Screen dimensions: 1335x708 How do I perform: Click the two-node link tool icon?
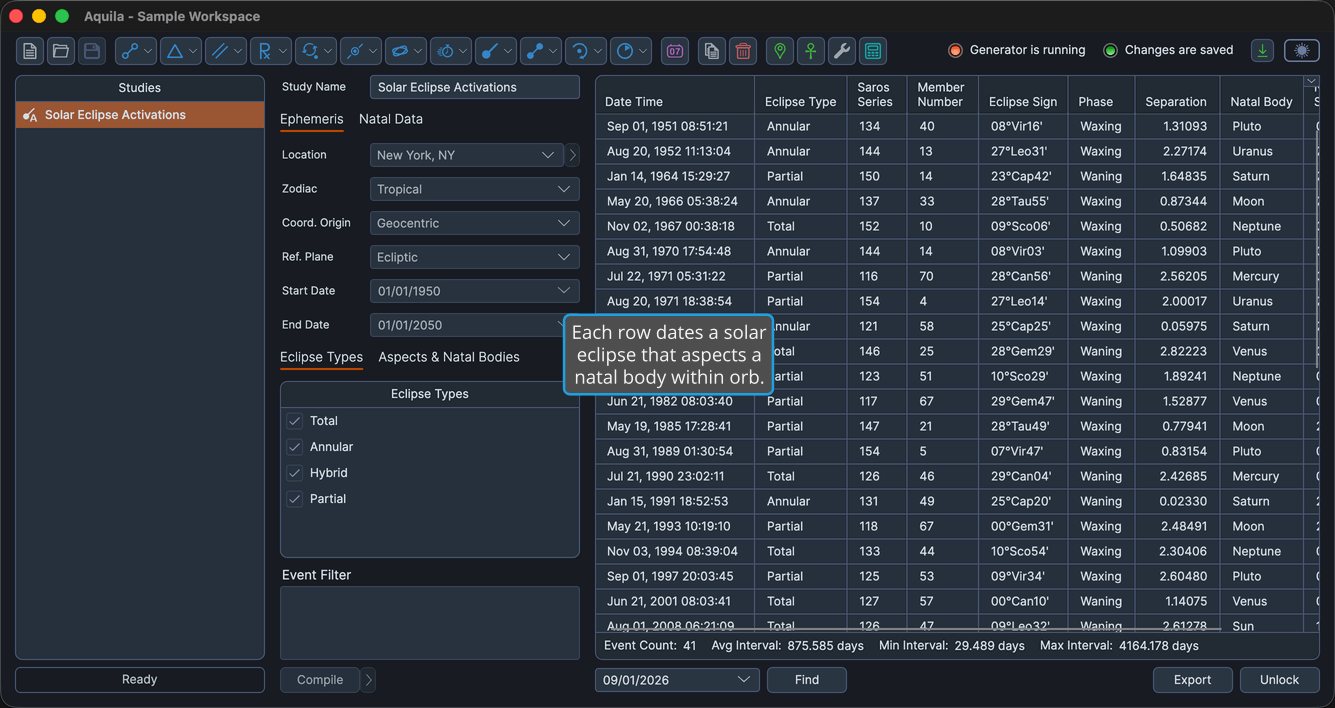[x=129, y=51]
